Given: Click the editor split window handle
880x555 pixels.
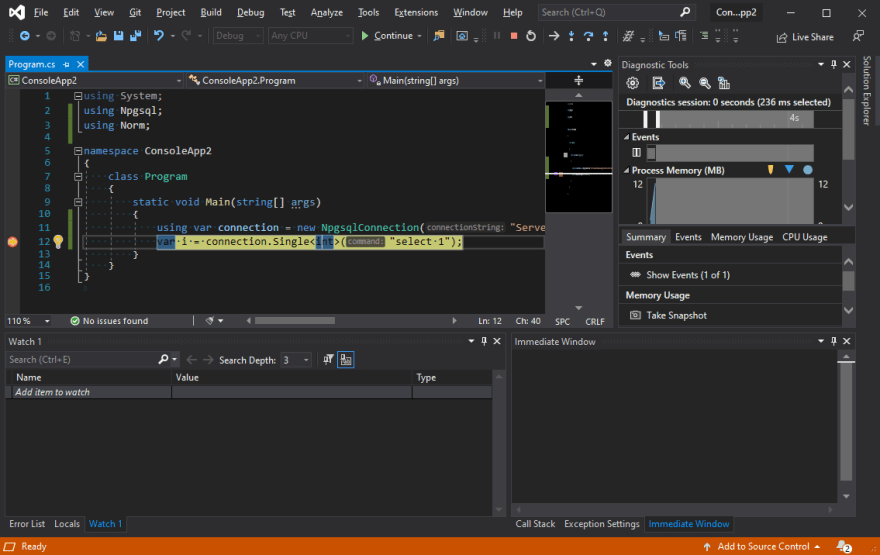Looking at the screenshot, I should click(x=579, y=80).
